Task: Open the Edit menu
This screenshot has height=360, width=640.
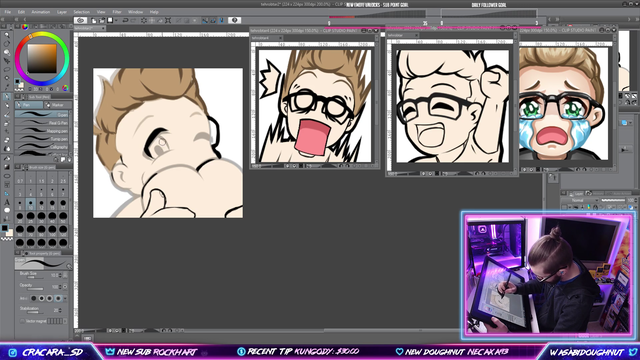Action: point(21,12)
